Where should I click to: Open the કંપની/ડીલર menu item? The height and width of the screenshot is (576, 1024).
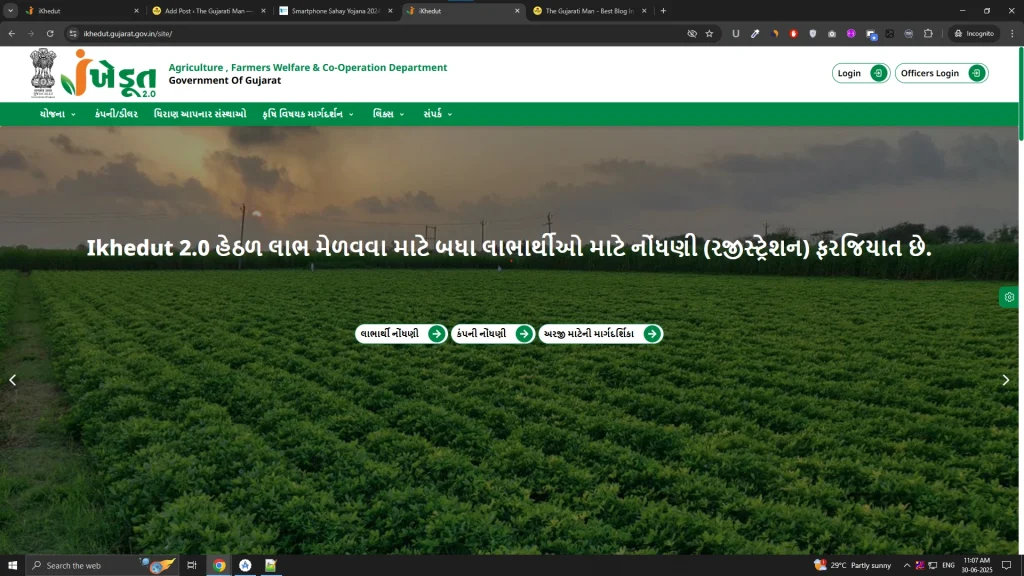point(116,114)
